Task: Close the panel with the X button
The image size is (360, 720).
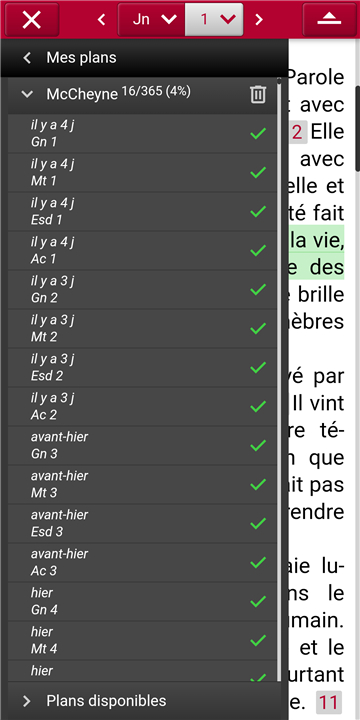Action: (32, 19)
